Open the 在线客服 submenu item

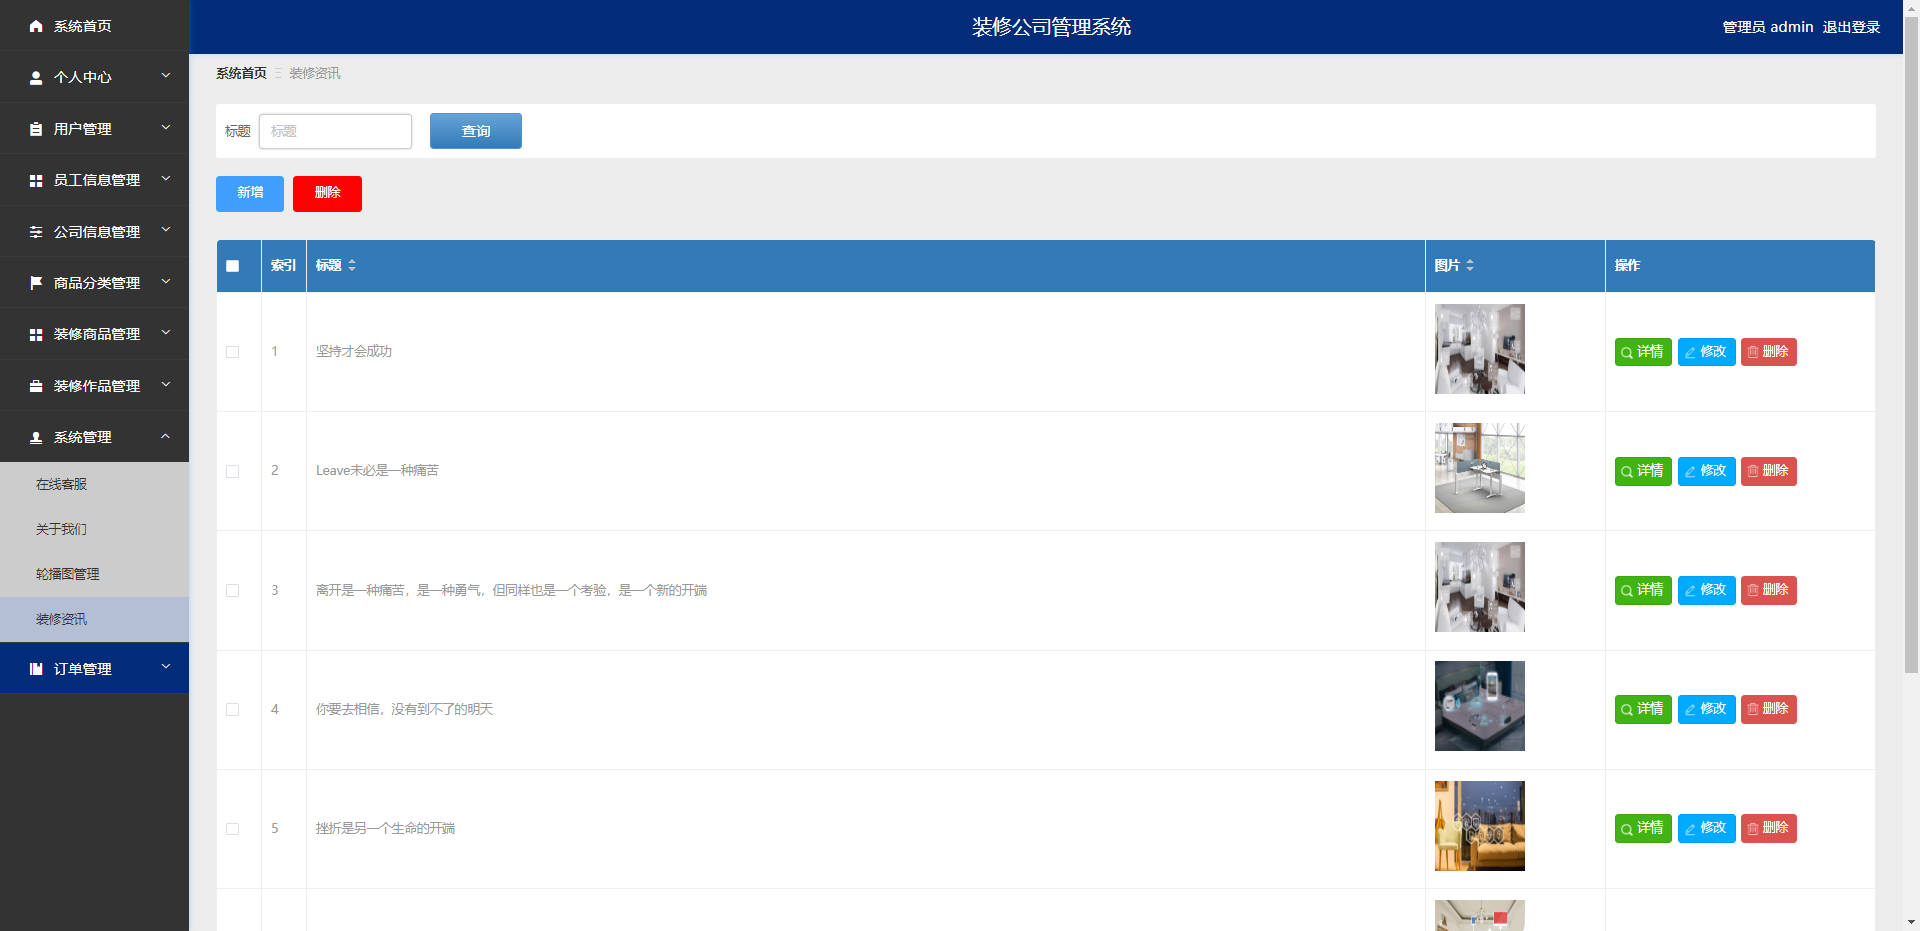[94, 484]
